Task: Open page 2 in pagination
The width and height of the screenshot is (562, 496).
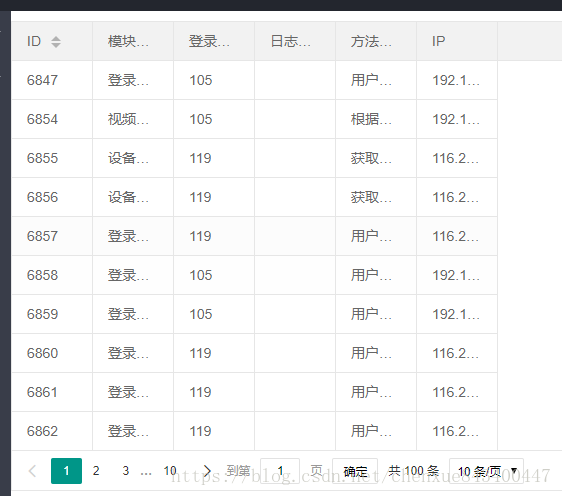Action: (x=96, y=471)
